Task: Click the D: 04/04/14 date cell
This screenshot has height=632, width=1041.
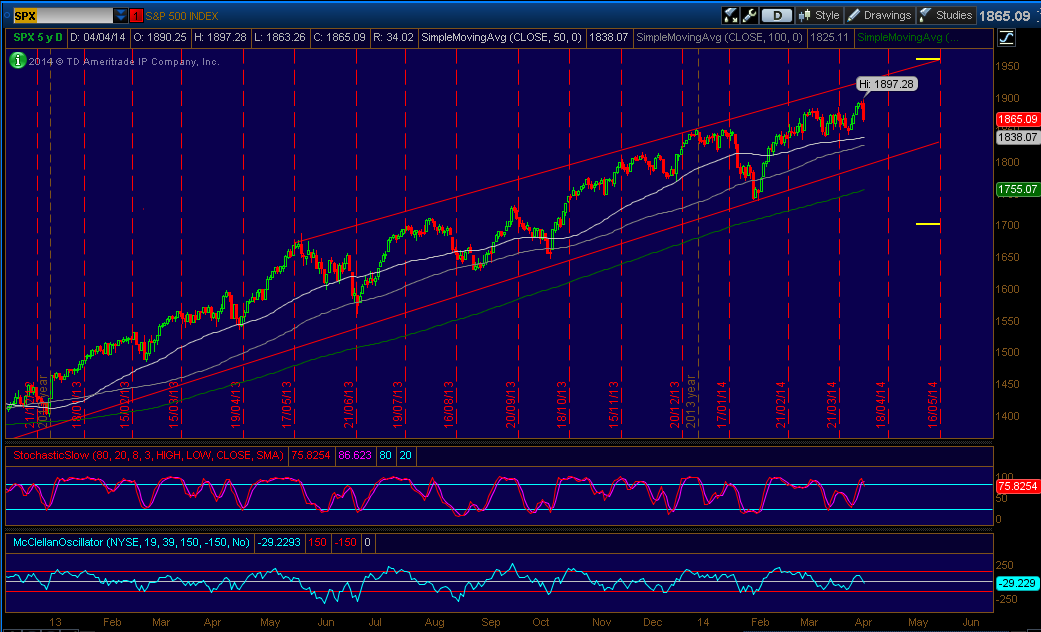Action: [x=97, y=38]
